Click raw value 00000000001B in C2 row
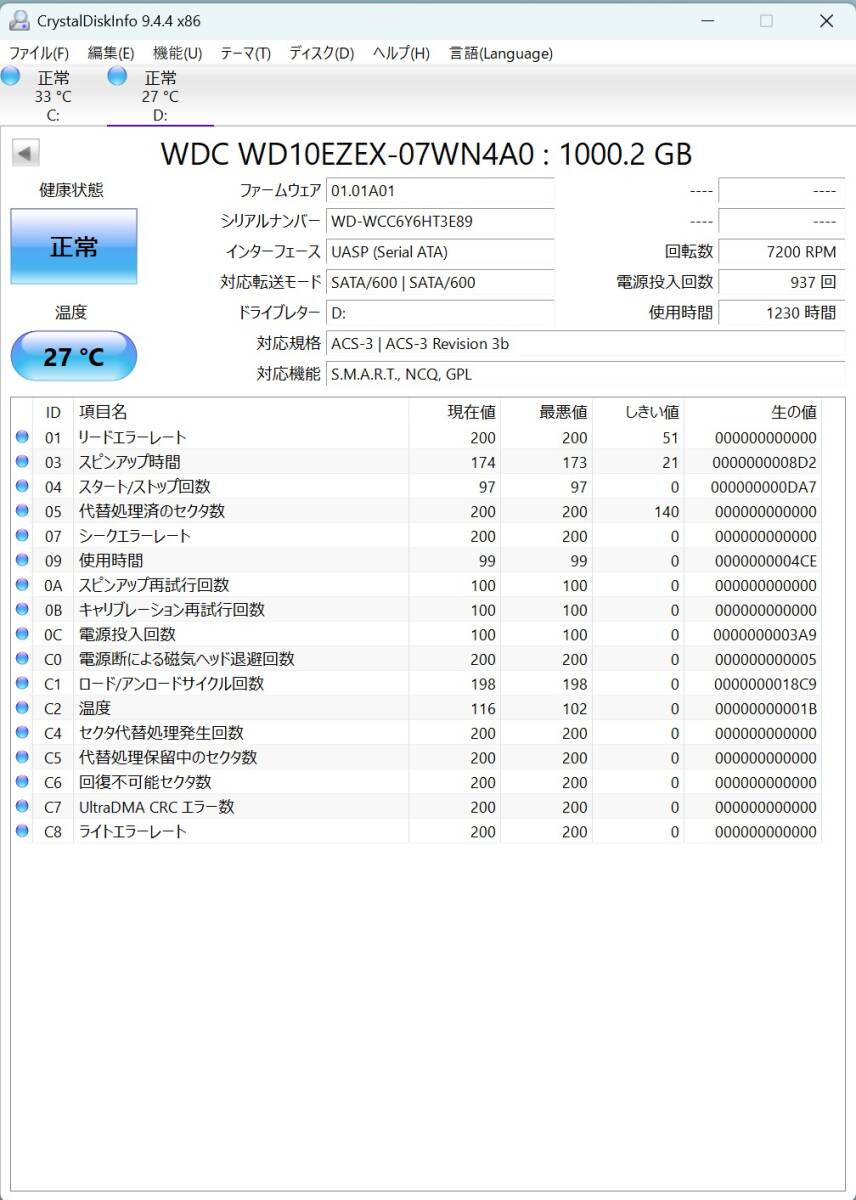 tap(765, 709)
